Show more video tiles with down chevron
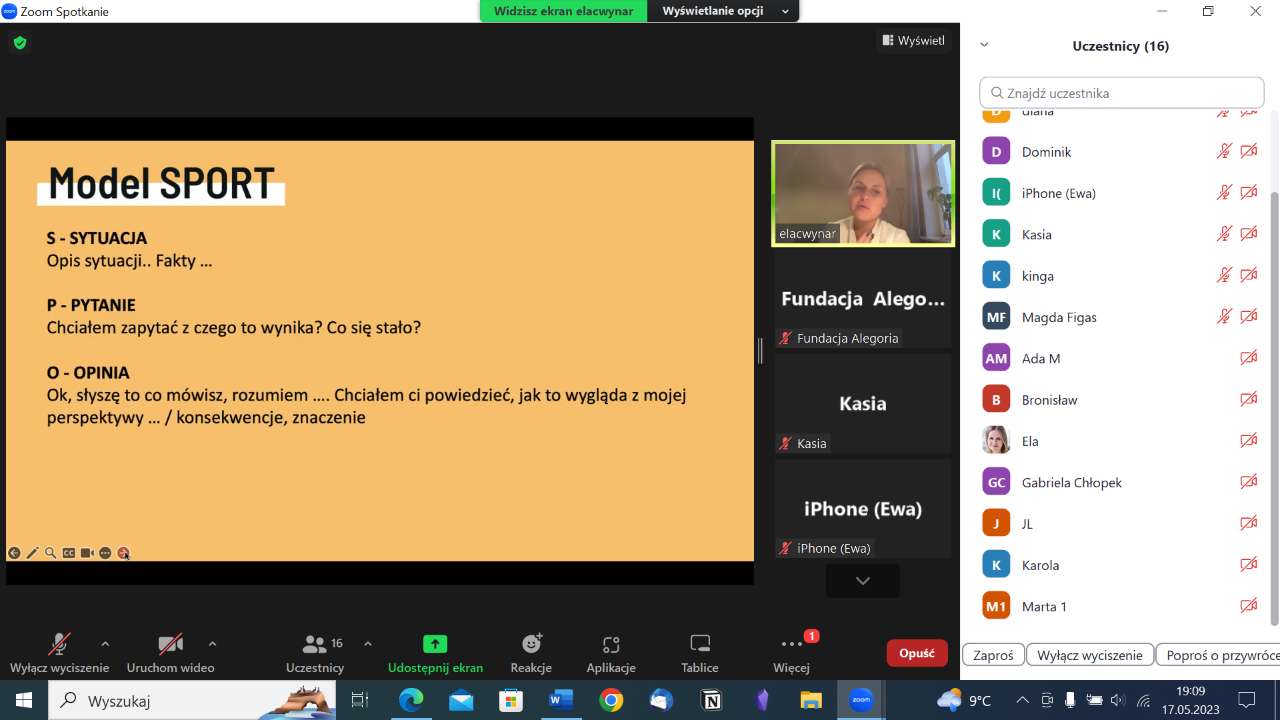The height and width of the screenshot is (720, 1280). (x=862, y=581)
